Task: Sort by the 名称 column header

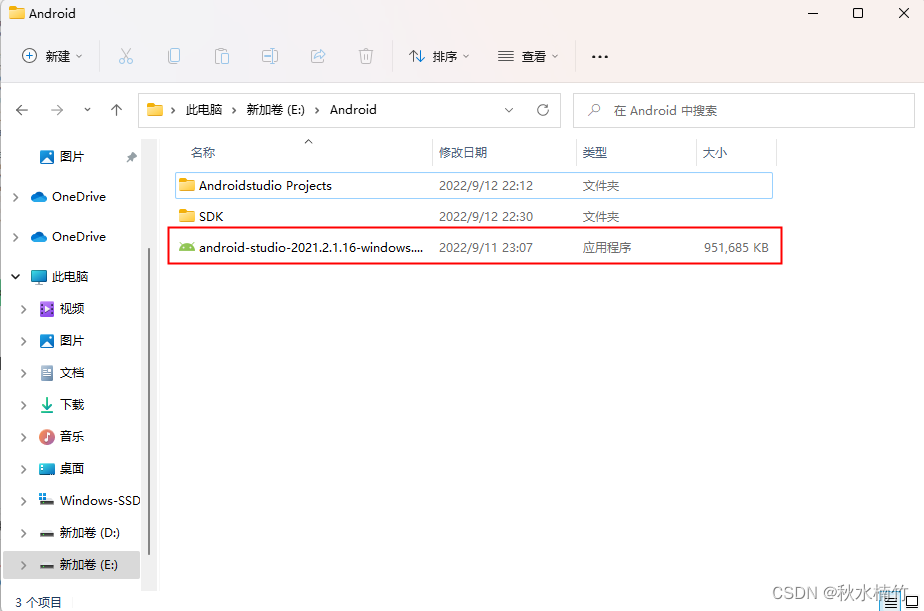Action: (x=203, y=153)
